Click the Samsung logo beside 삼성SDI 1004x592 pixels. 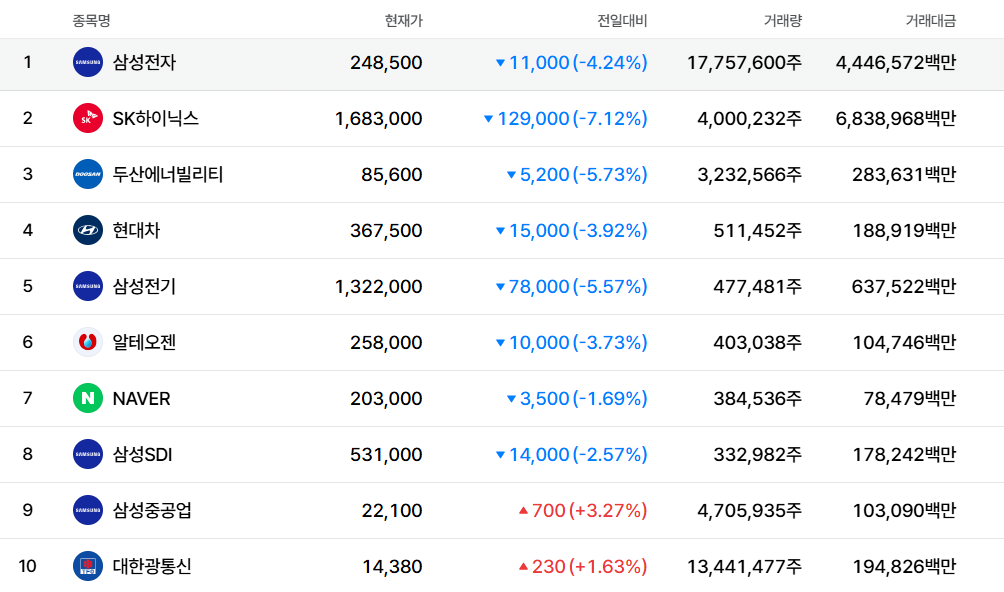point(88,454)
